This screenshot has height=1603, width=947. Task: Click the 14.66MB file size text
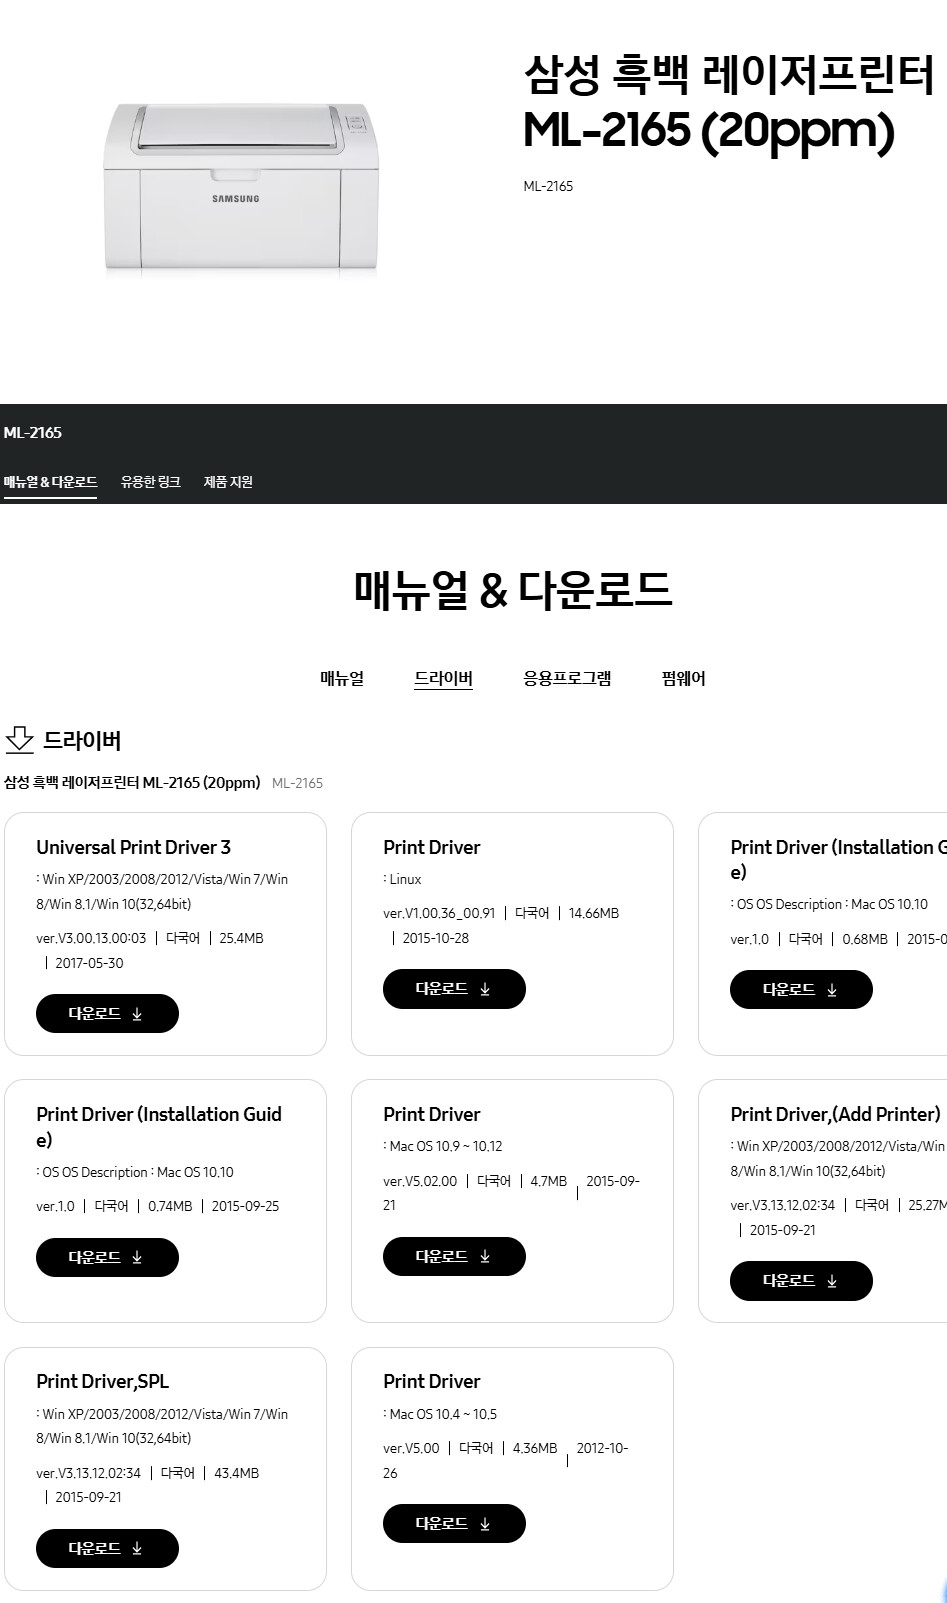(594, 913)
